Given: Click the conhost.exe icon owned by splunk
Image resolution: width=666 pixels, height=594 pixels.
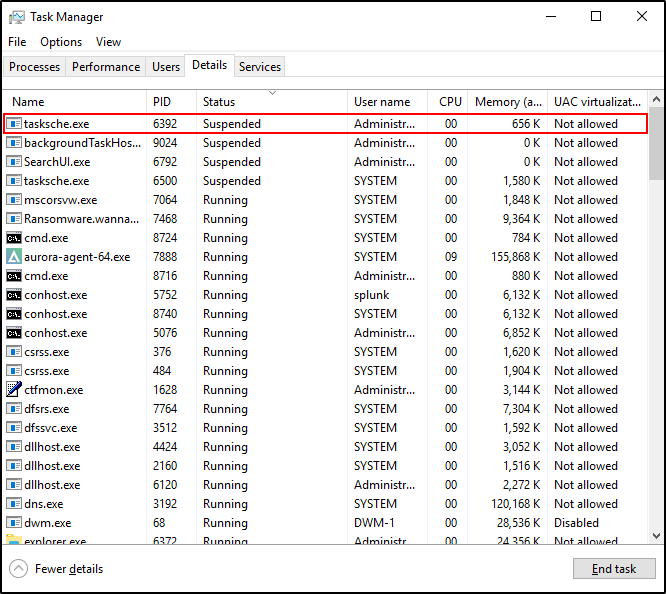Looking at the screenshot, I should 14,295.
